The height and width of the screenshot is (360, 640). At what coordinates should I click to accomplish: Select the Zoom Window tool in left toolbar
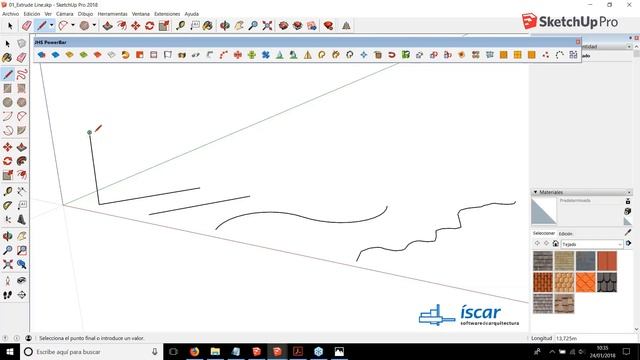(x=22, y=250)
